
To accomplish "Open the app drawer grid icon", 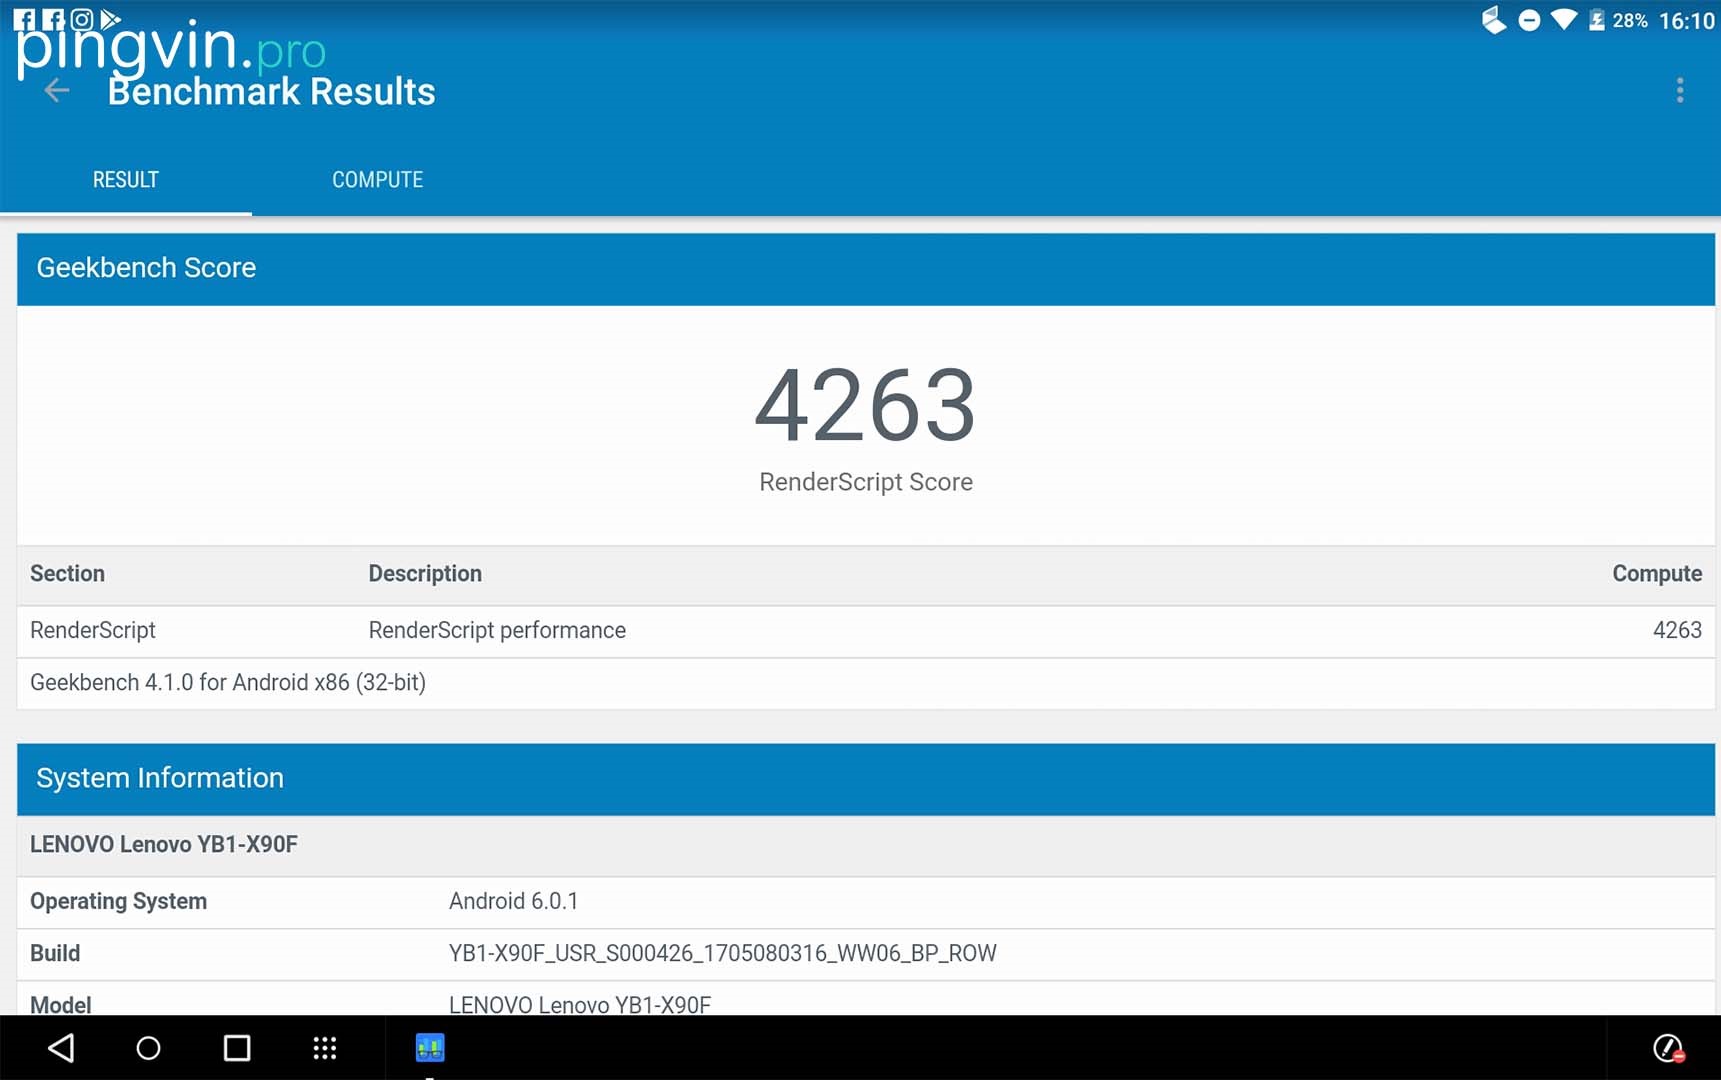I will (324, 1048).
